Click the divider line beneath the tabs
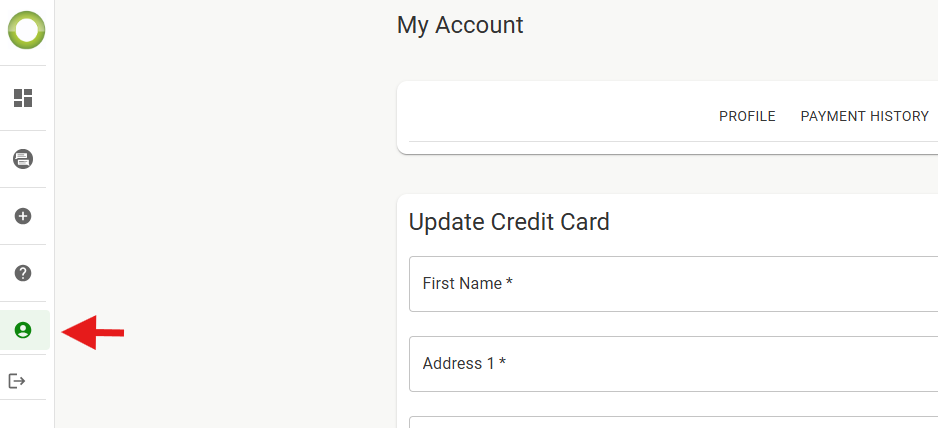The width and height of the screenshot is (938, 428). (674, 142)
